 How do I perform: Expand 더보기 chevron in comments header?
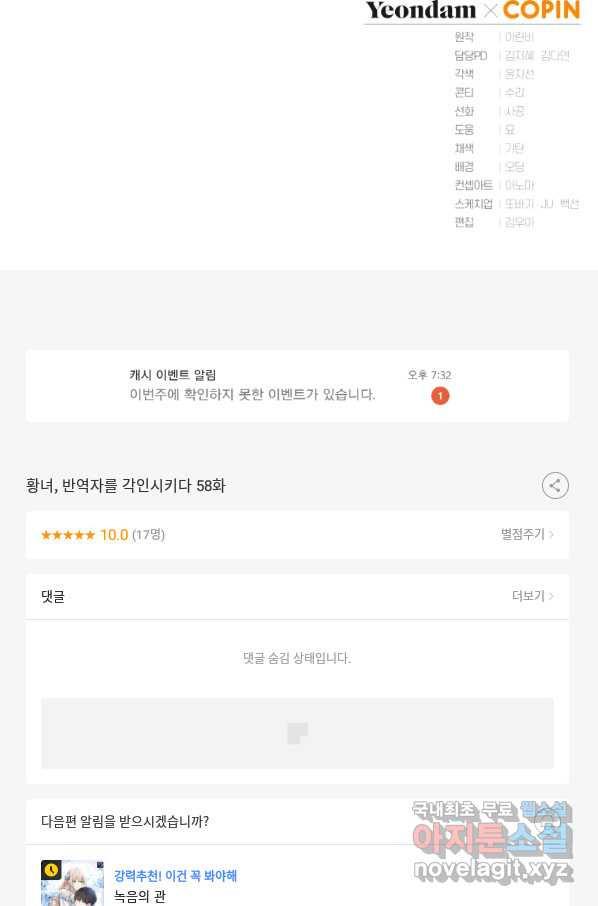click(551, 596)
